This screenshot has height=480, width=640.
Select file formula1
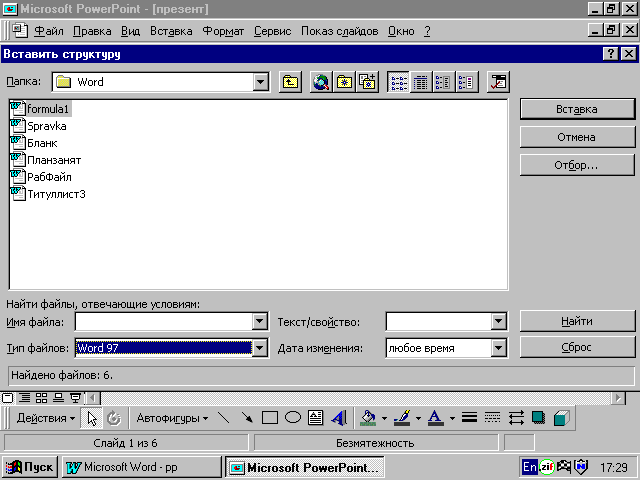[40, 109]
